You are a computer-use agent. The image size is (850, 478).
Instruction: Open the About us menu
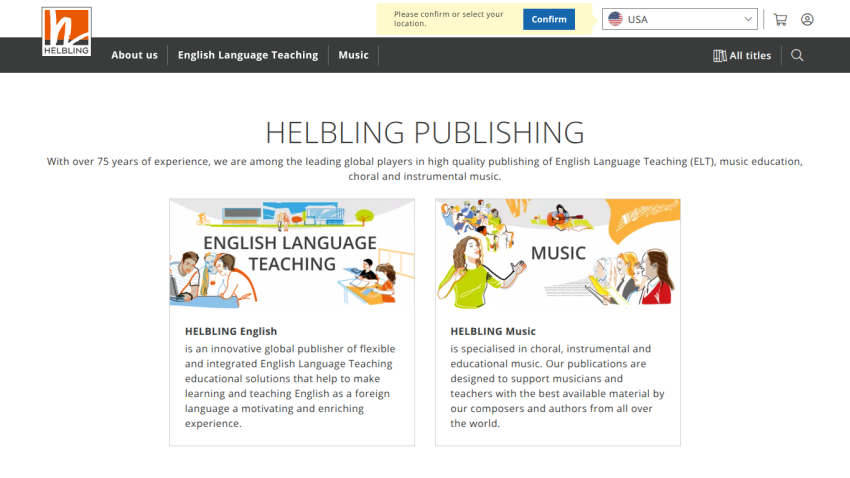[134, 55]
